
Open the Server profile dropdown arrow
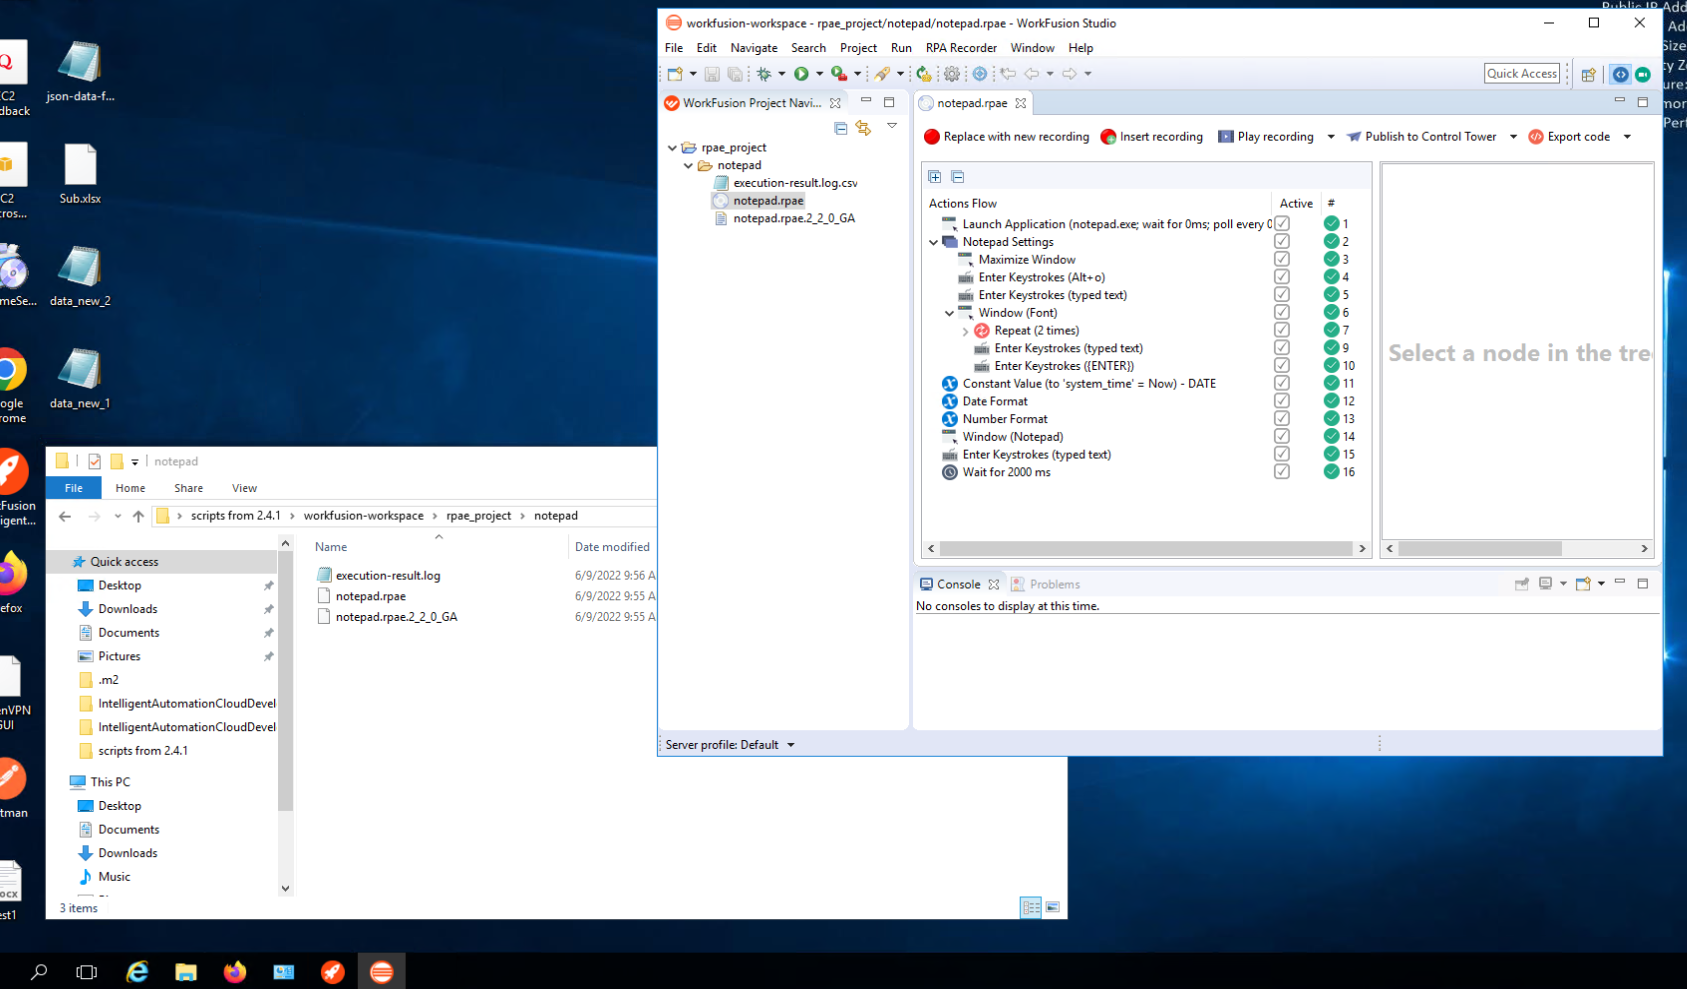click(791, 745)
